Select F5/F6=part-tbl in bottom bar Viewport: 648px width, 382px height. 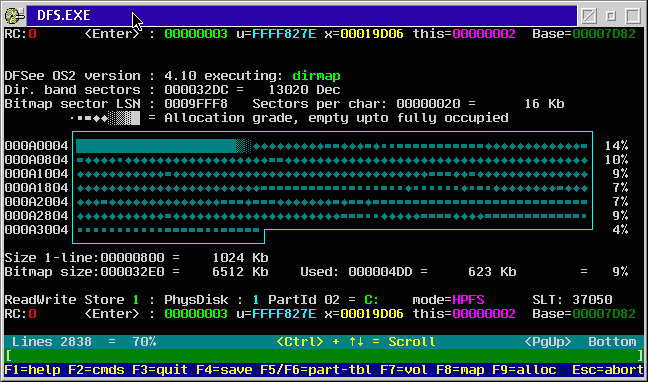[x=315, y=370]
